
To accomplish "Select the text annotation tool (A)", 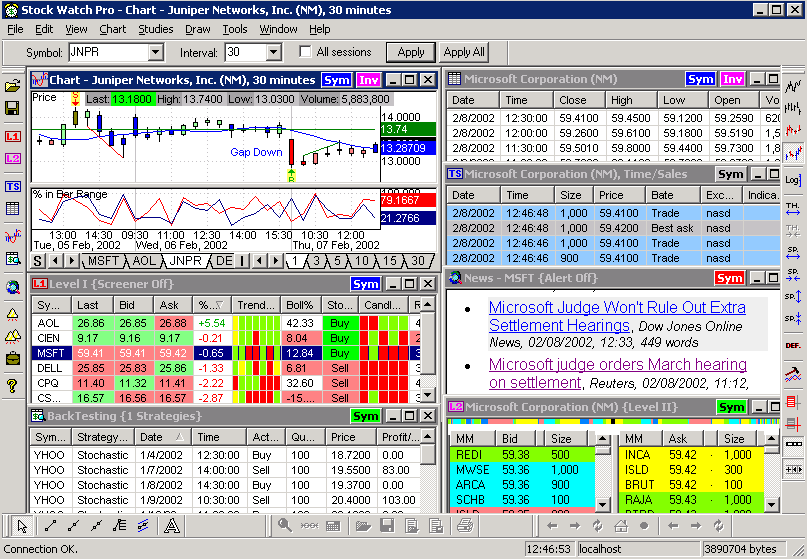I will coord(171,525).
